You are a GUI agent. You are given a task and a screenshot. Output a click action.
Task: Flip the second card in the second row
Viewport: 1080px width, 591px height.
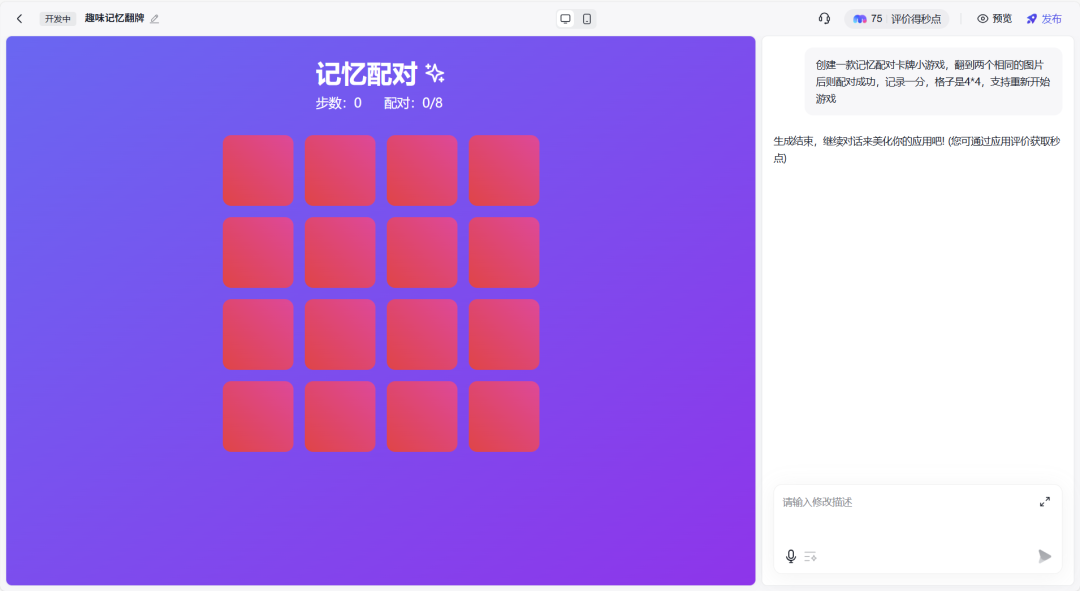pyautogui.click(x=340, y=253)
